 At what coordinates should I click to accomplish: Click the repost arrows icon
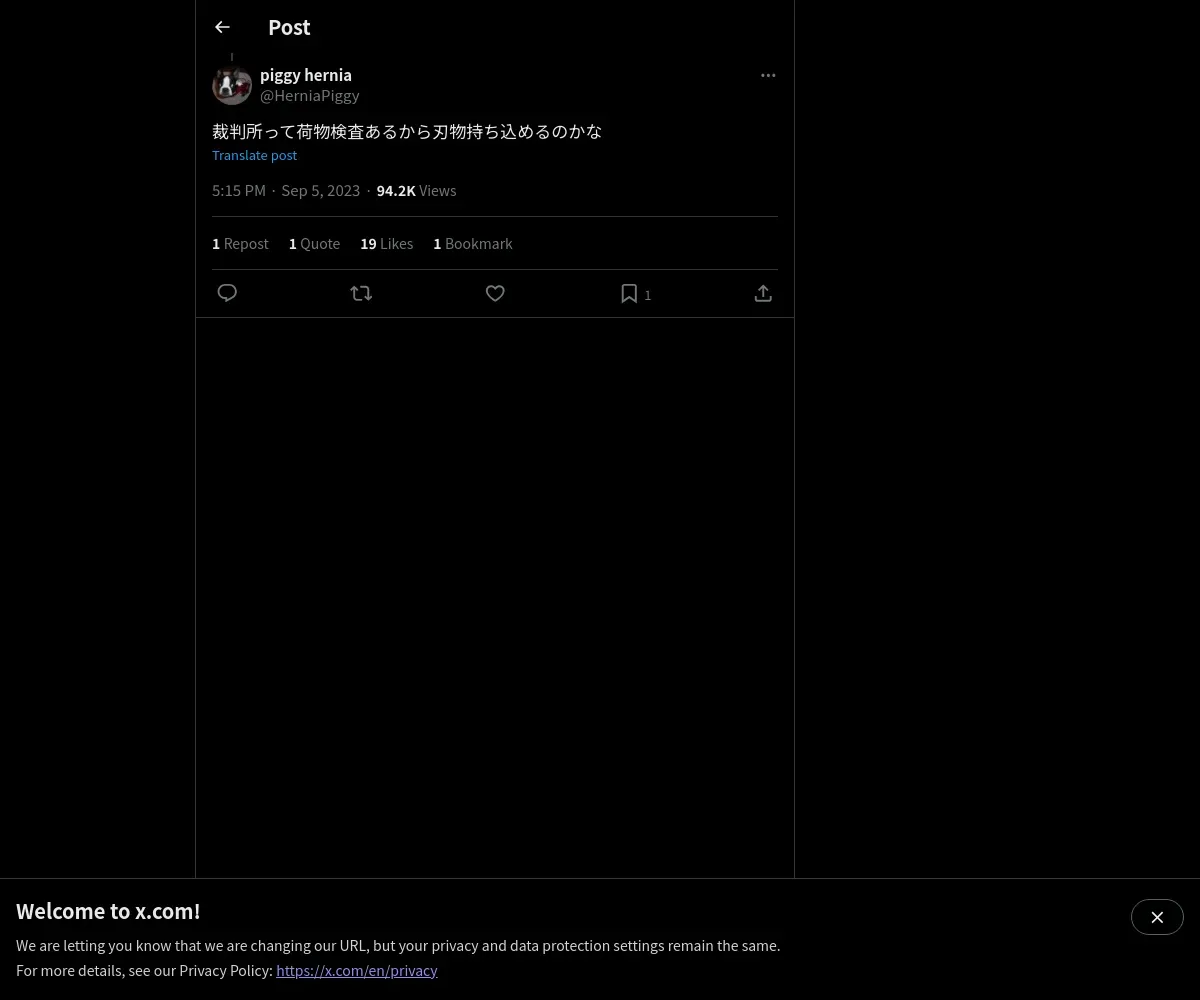361,293
